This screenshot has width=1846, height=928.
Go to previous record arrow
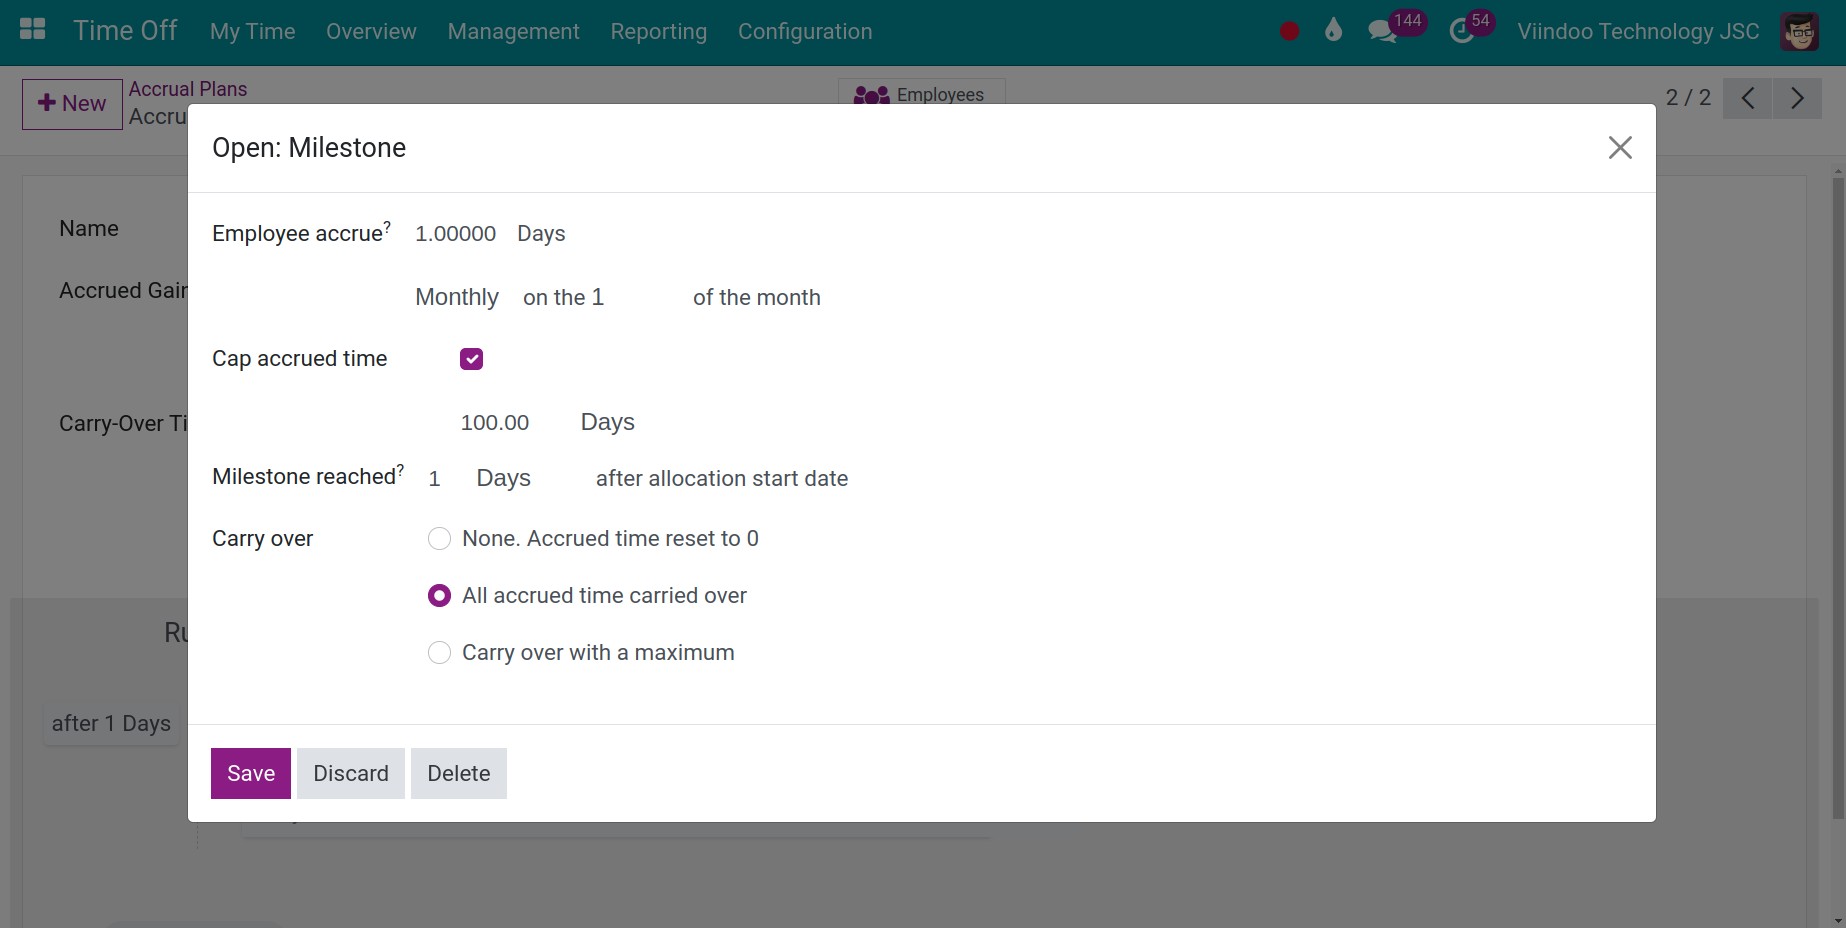point(1748,98)
